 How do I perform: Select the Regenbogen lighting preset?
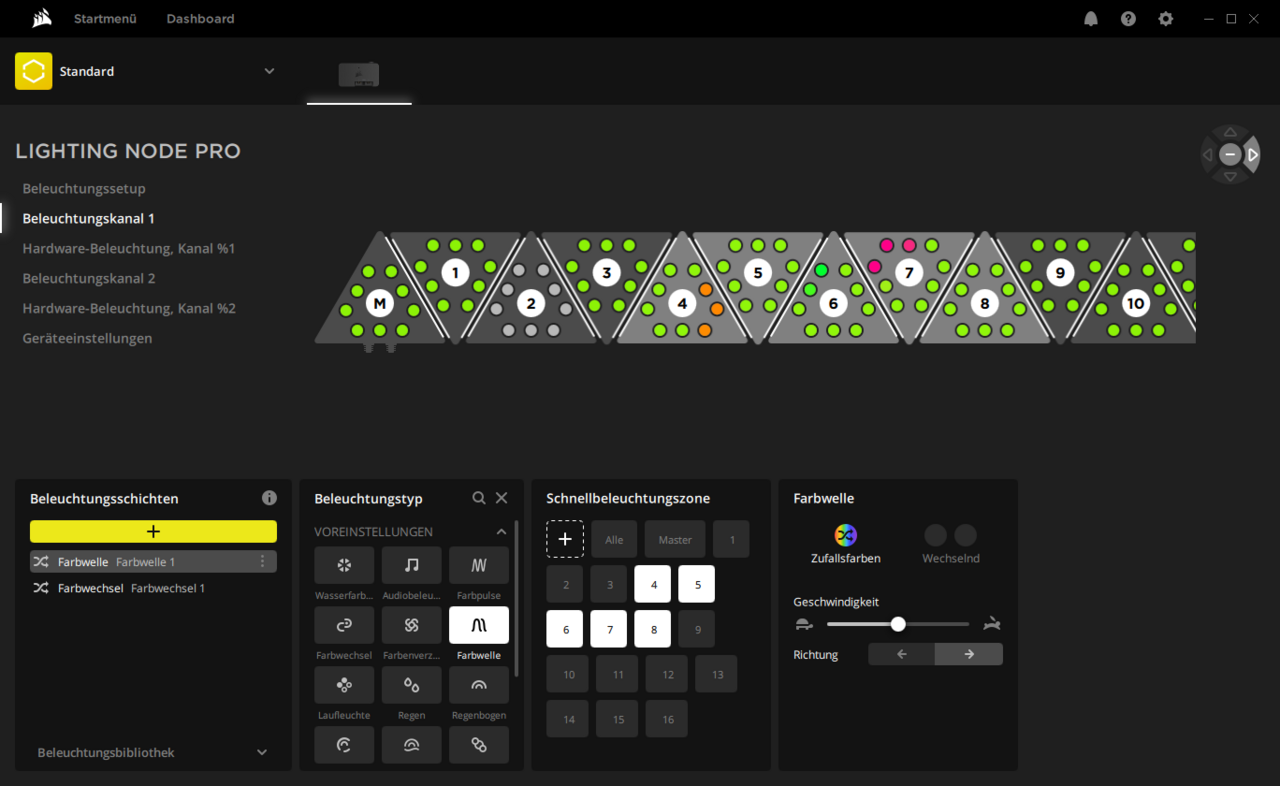pos(478,685)
